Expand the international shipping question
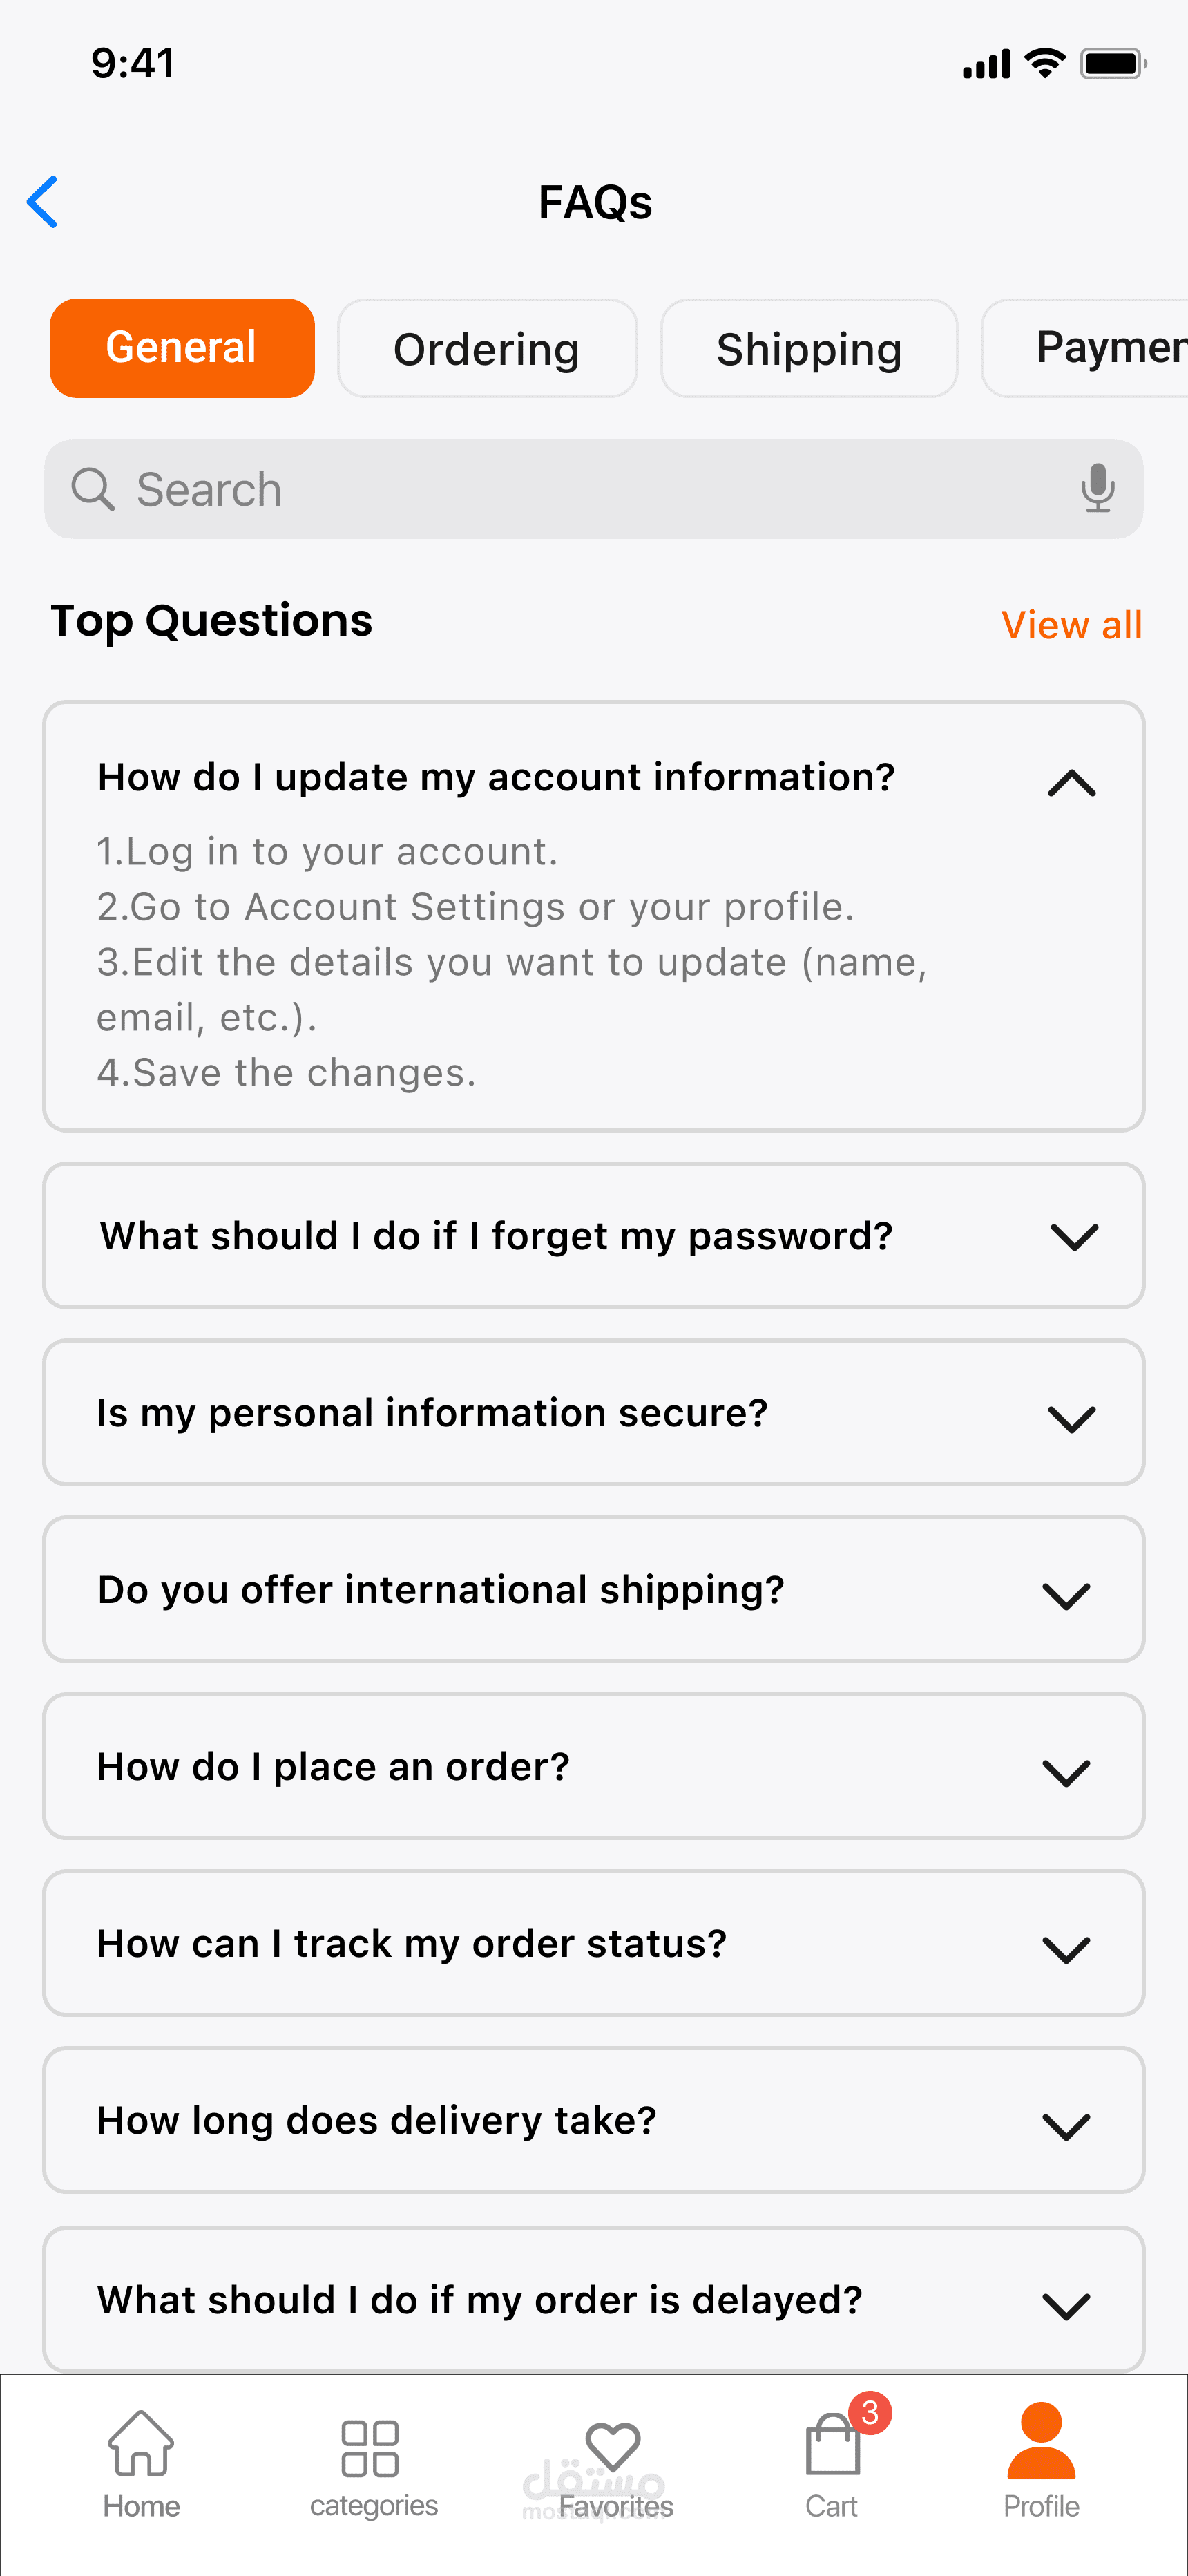Screen dimensions: 1188x2576 [x=1066, y=1595]
